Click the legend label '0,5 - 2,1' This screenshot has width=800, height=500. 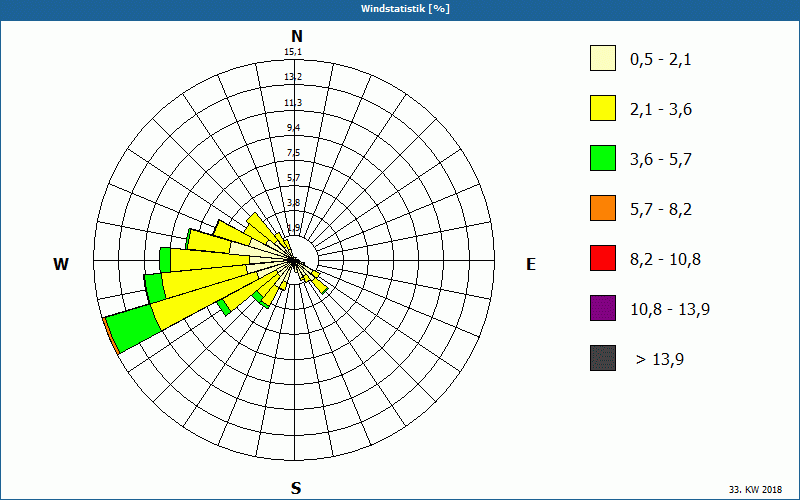[x=661, y=60]
